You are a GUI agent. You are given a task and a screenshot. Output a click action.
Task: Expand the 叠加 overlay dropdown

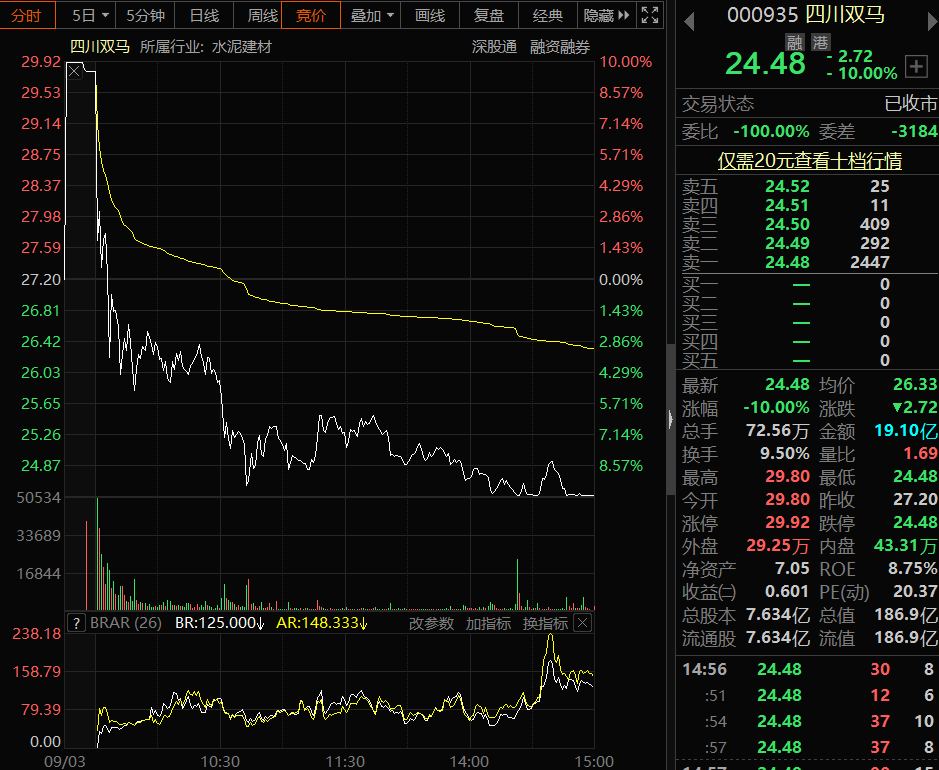[x=372, y=15]
